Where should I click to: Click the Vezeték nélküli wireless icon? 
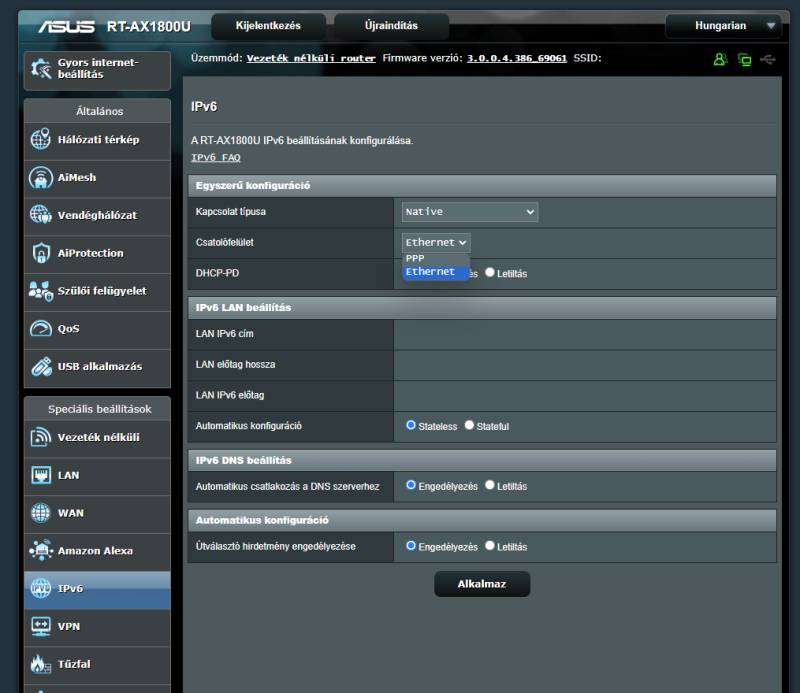pos(41,437)
